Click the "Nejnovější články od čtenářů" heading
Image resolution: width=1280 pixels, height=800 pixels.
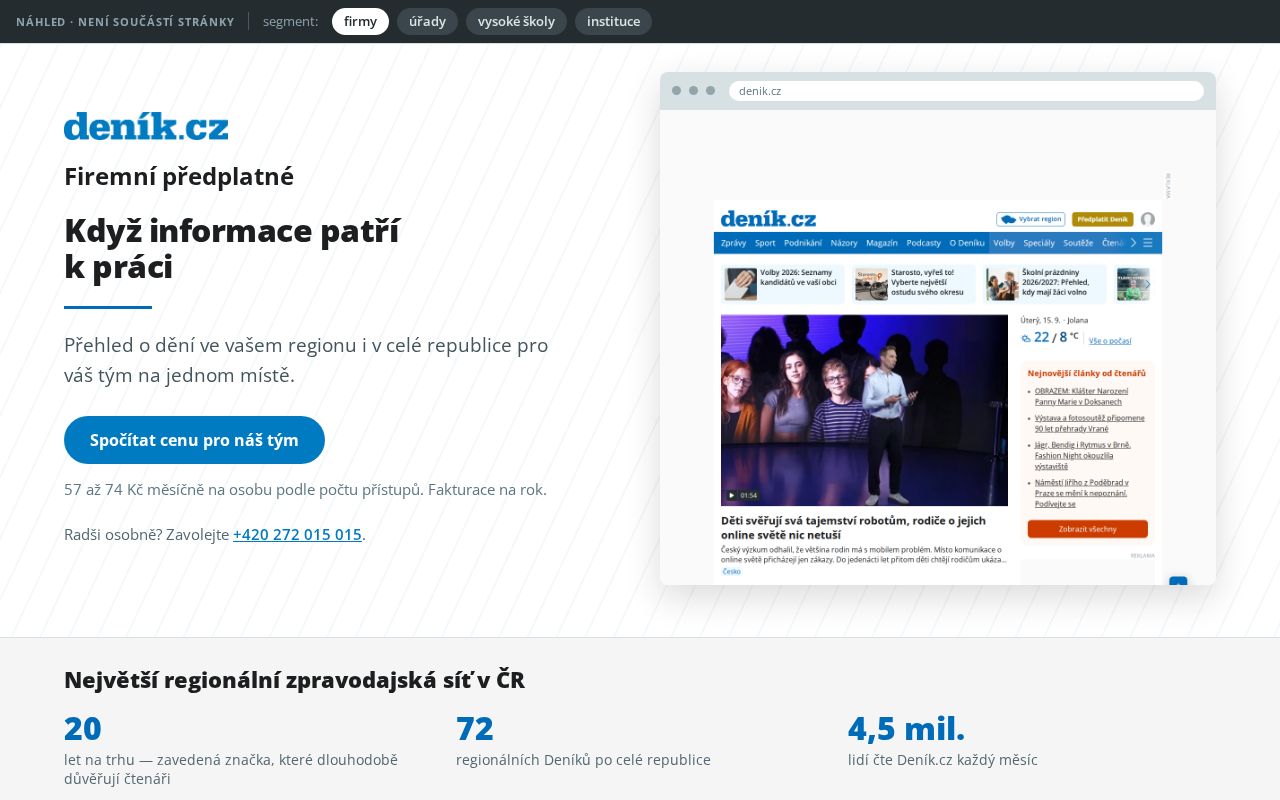click(x=1087, y=372)
